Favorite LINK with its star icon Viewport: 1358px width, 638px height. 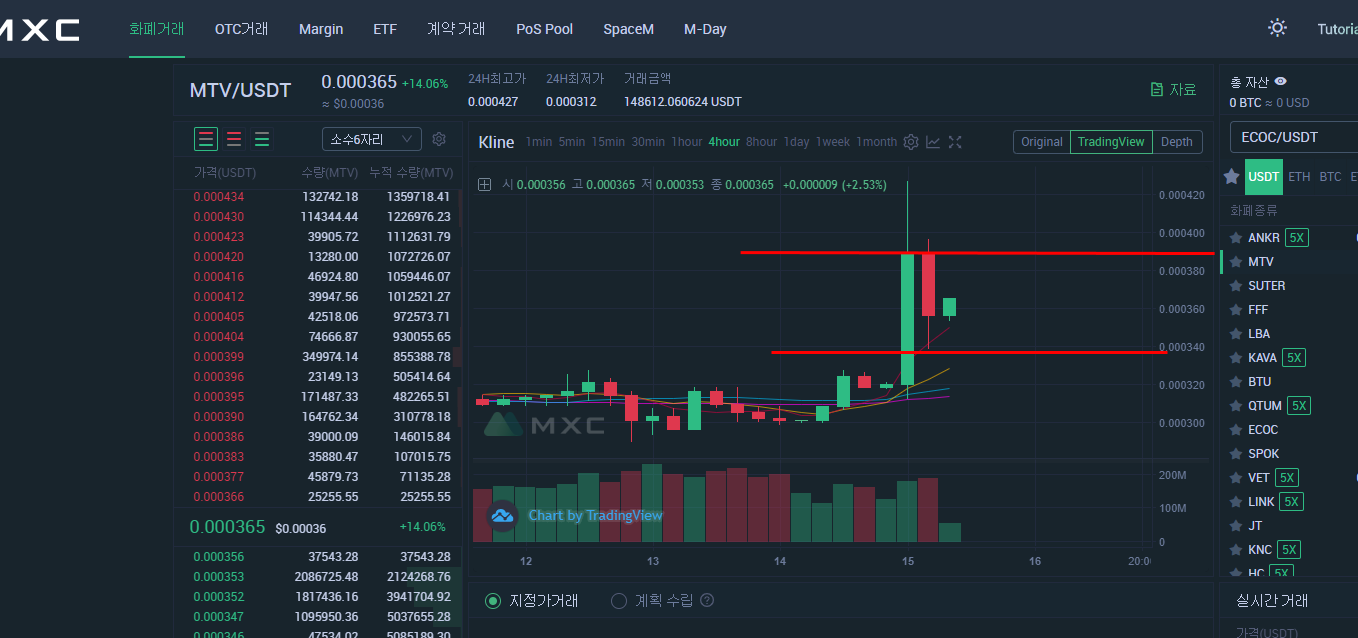pyautogui.click(x=1235, y=502)
